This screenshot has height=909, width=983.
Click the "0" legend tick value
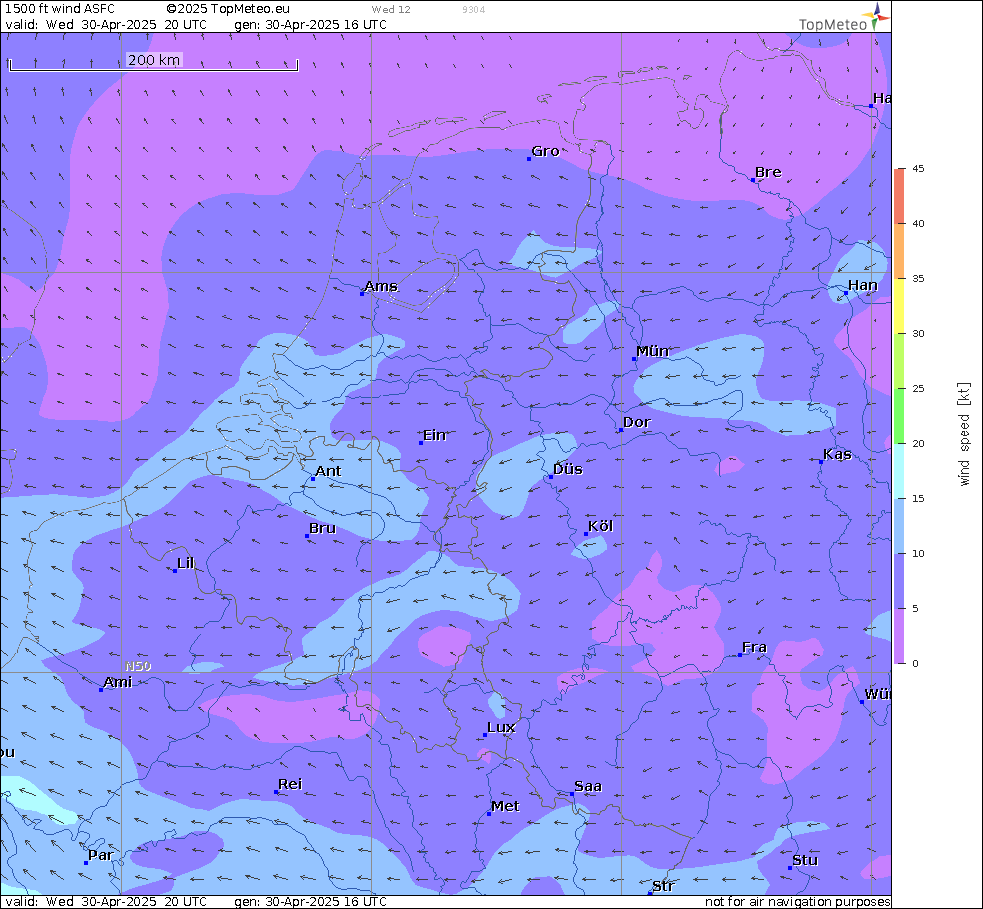tap(915, 663)
